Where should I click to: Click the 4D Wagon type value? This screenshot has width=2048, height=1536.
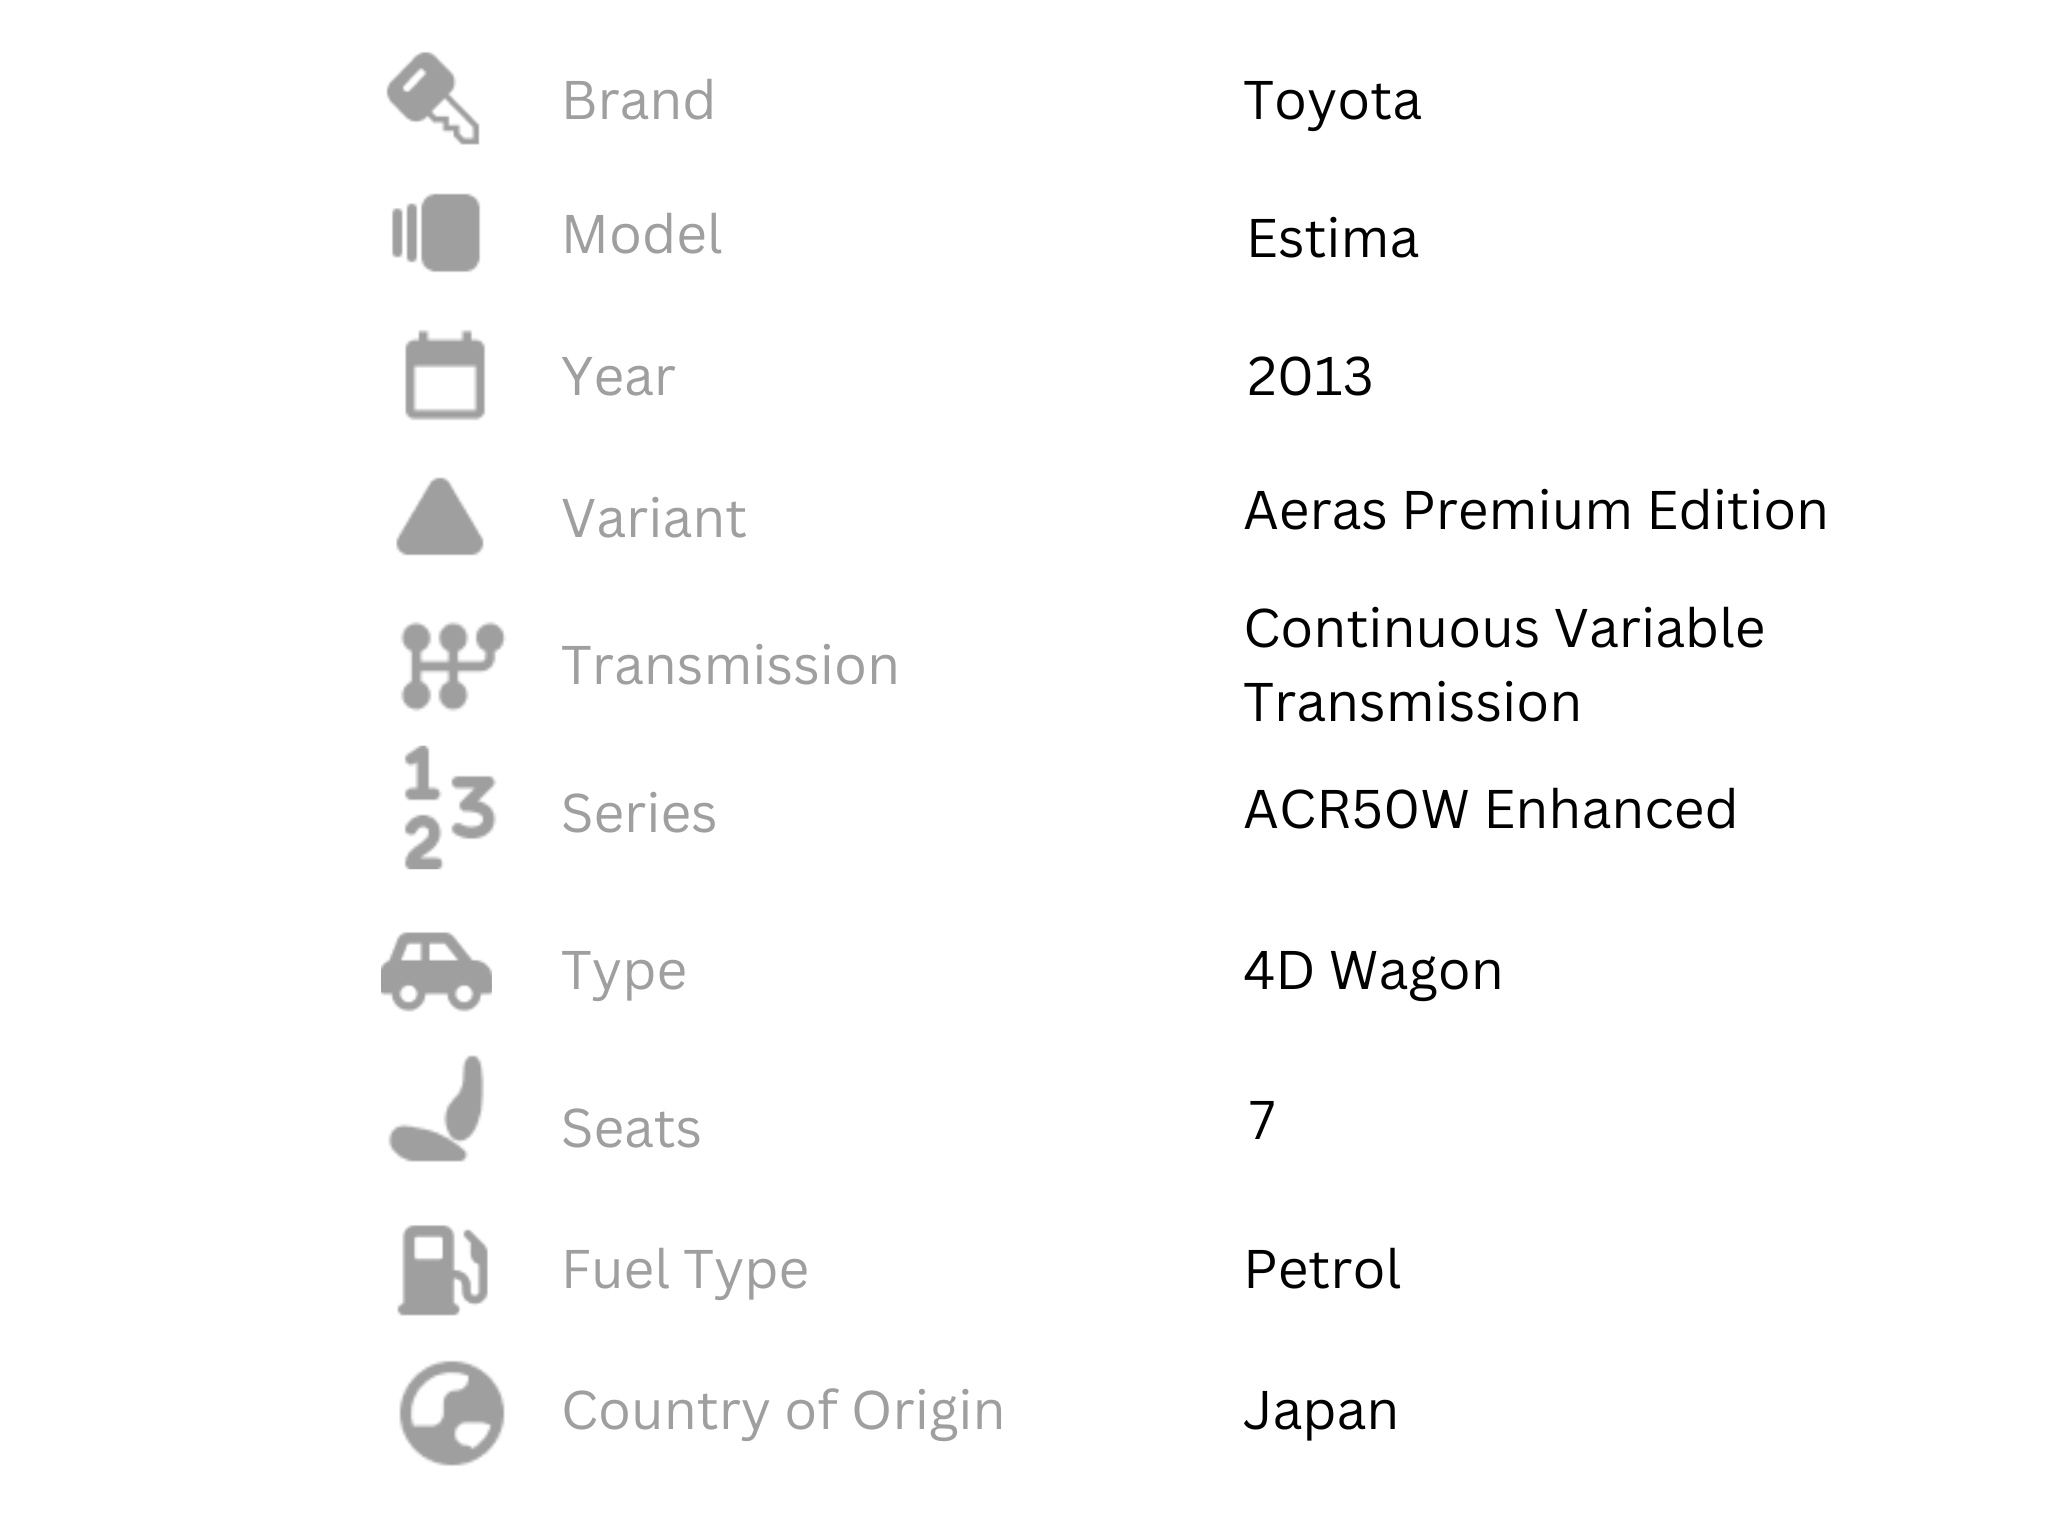tap(1373, 971)
